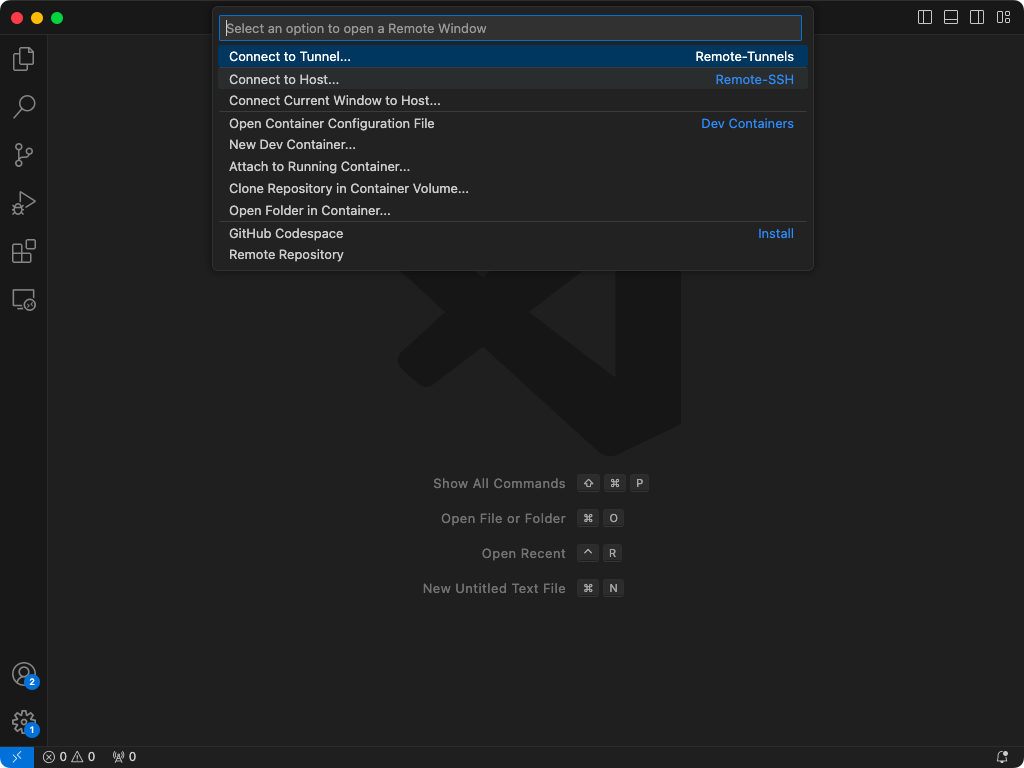Toggle the secondary side bar
The width and height of the screenshot is (1024, 768).
click(977, 17)
